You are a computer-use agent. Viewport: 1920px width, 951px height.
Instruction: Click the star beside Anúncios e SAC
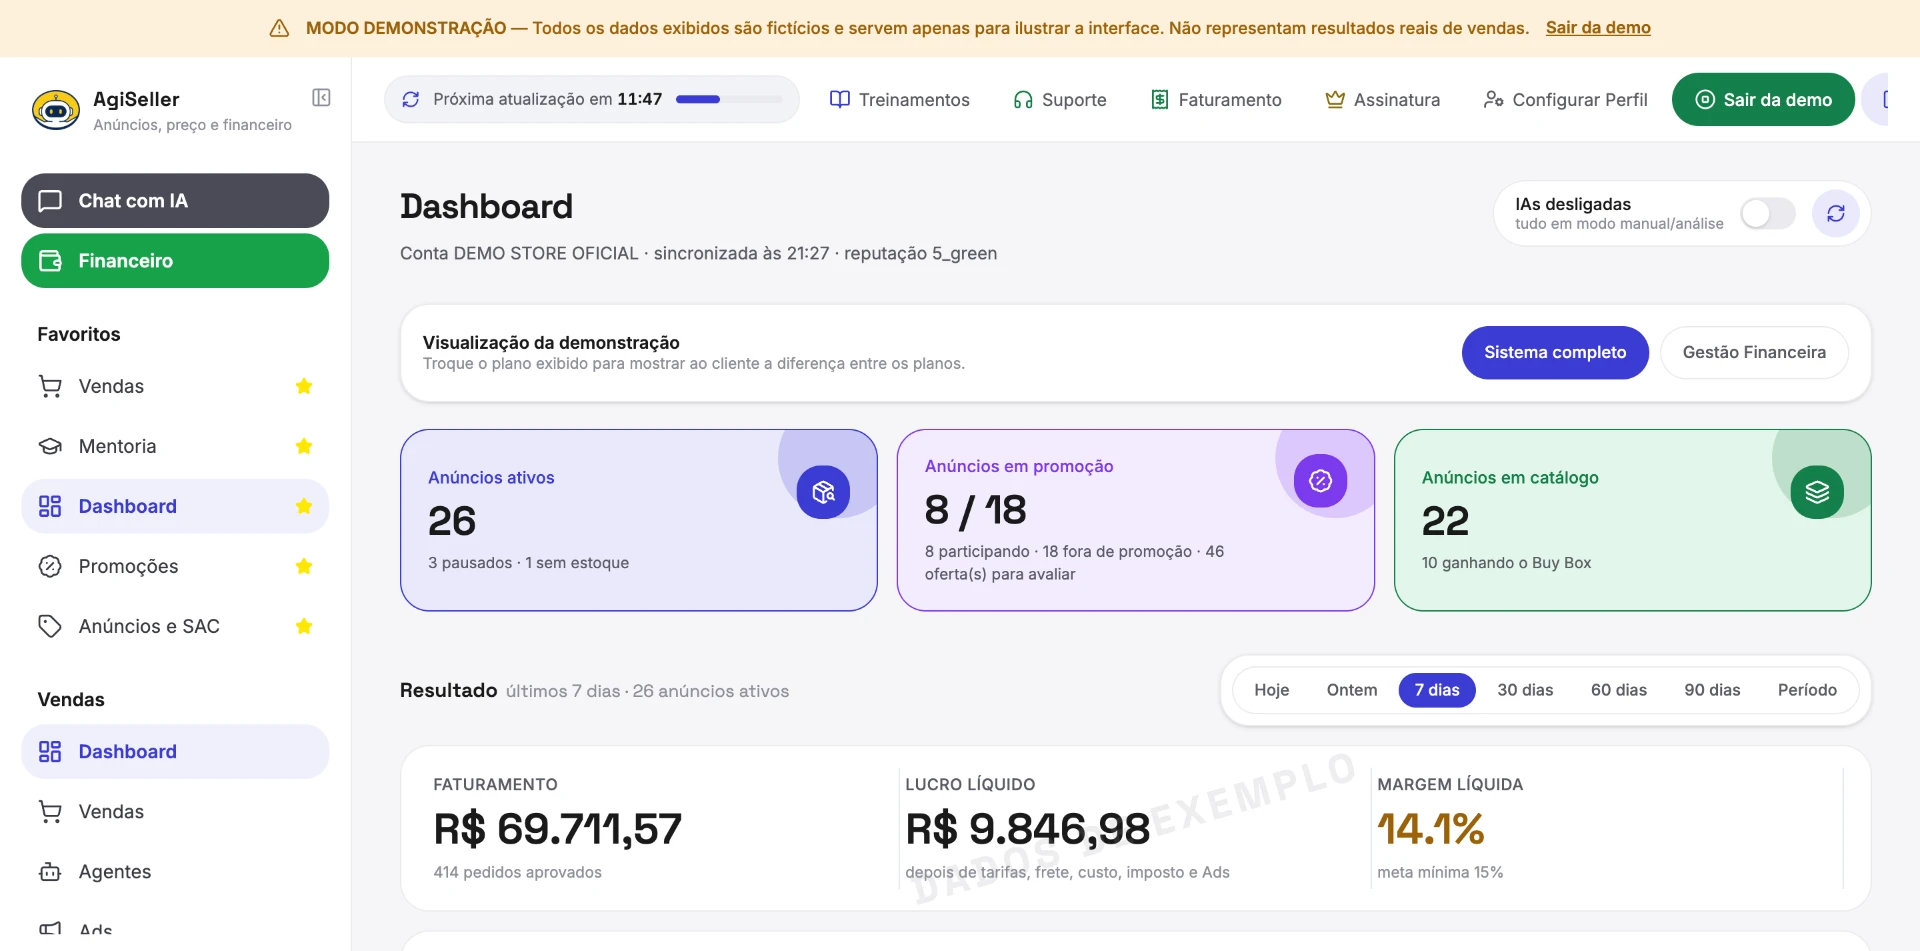click(304, 626)
